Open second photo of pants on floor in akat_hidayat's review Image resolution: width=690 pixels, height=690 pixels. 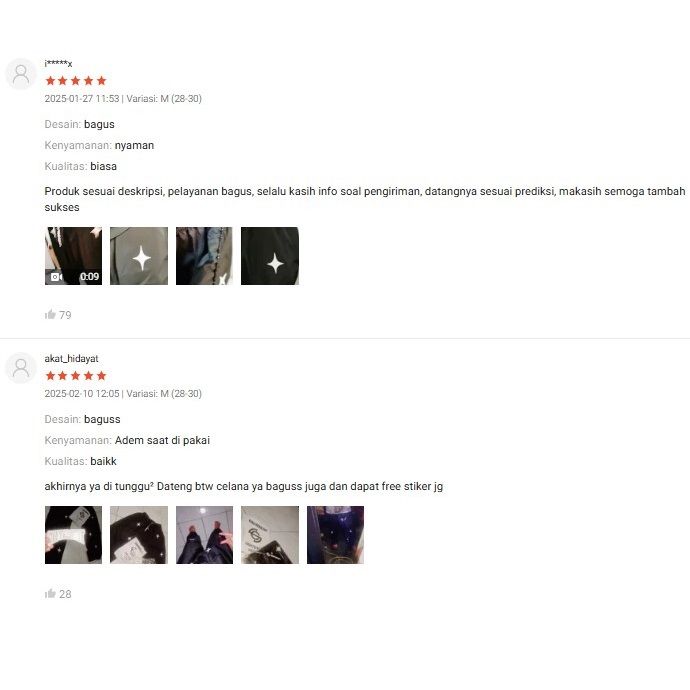pos(139,535)
